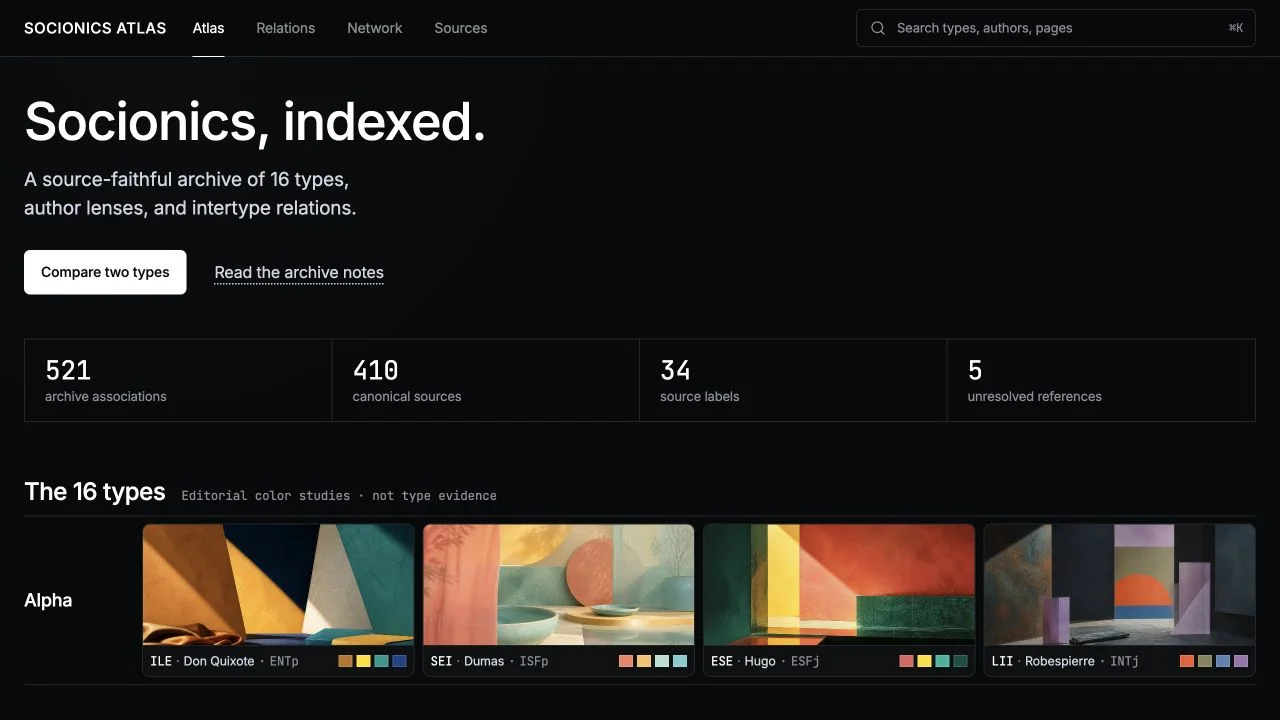Click the "Editorial color studies · not type evidence" note

(x=339, y=496)
